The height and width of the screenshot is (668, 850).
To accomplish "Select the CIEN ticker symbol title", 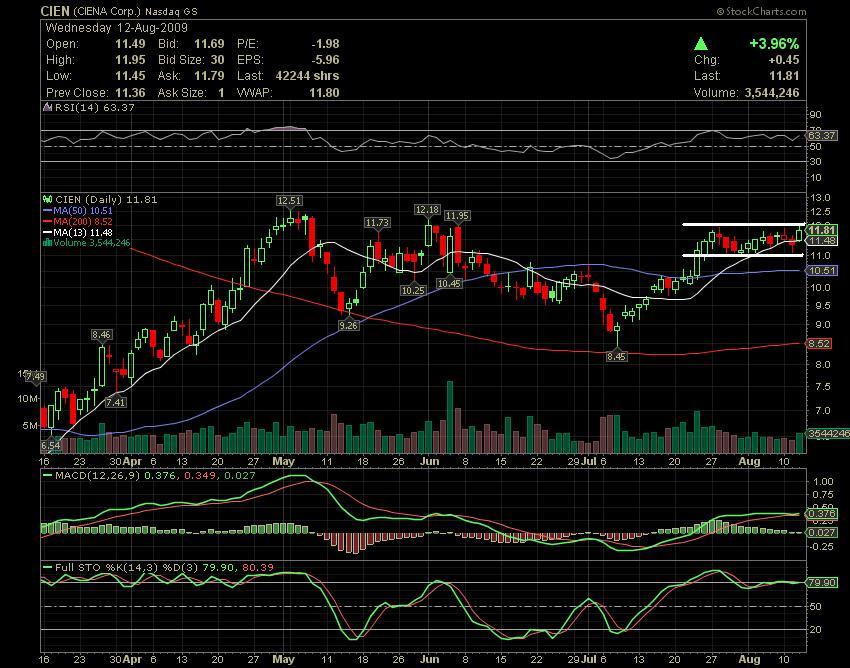I will [55, 11].
